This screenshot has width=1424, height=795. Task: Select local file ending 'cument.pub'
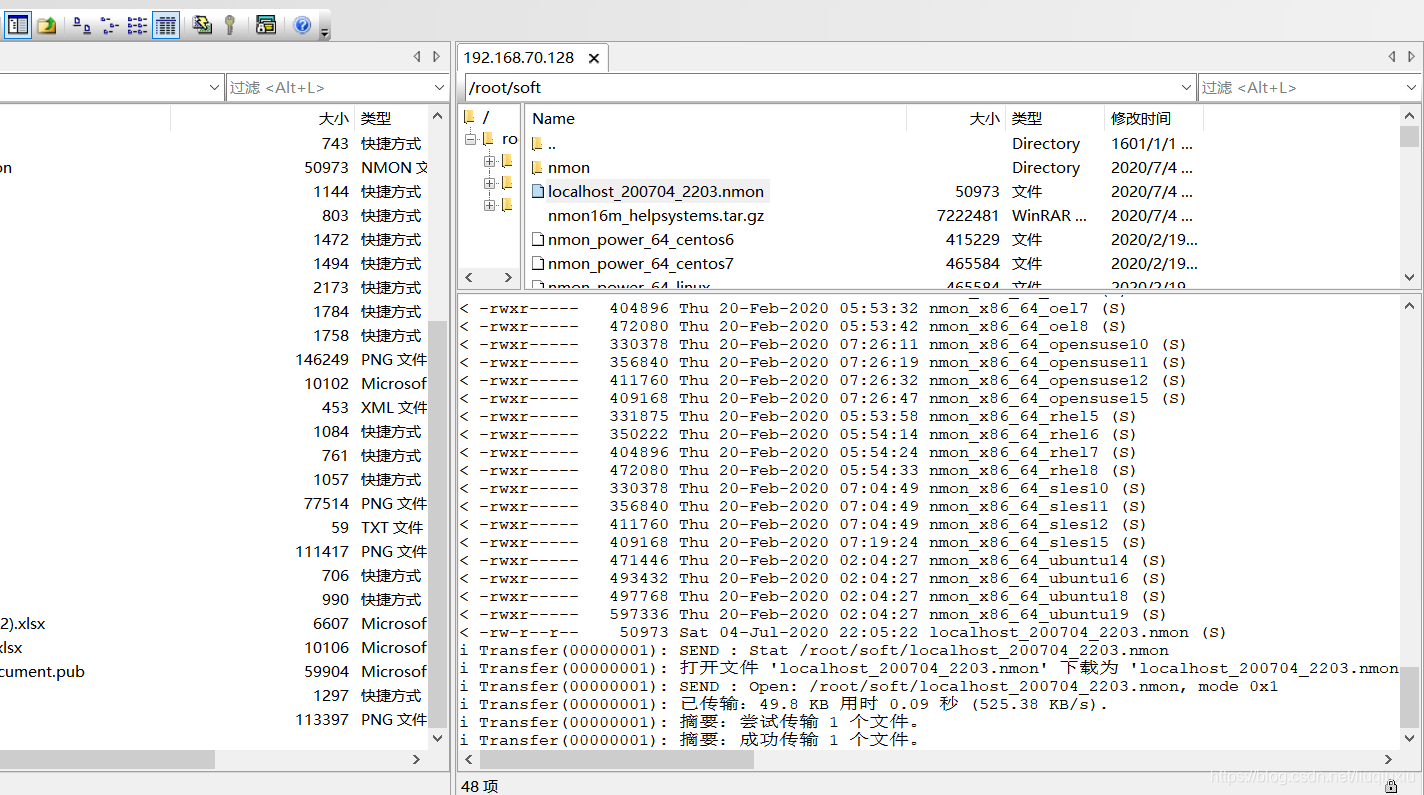tap(42, 672)
